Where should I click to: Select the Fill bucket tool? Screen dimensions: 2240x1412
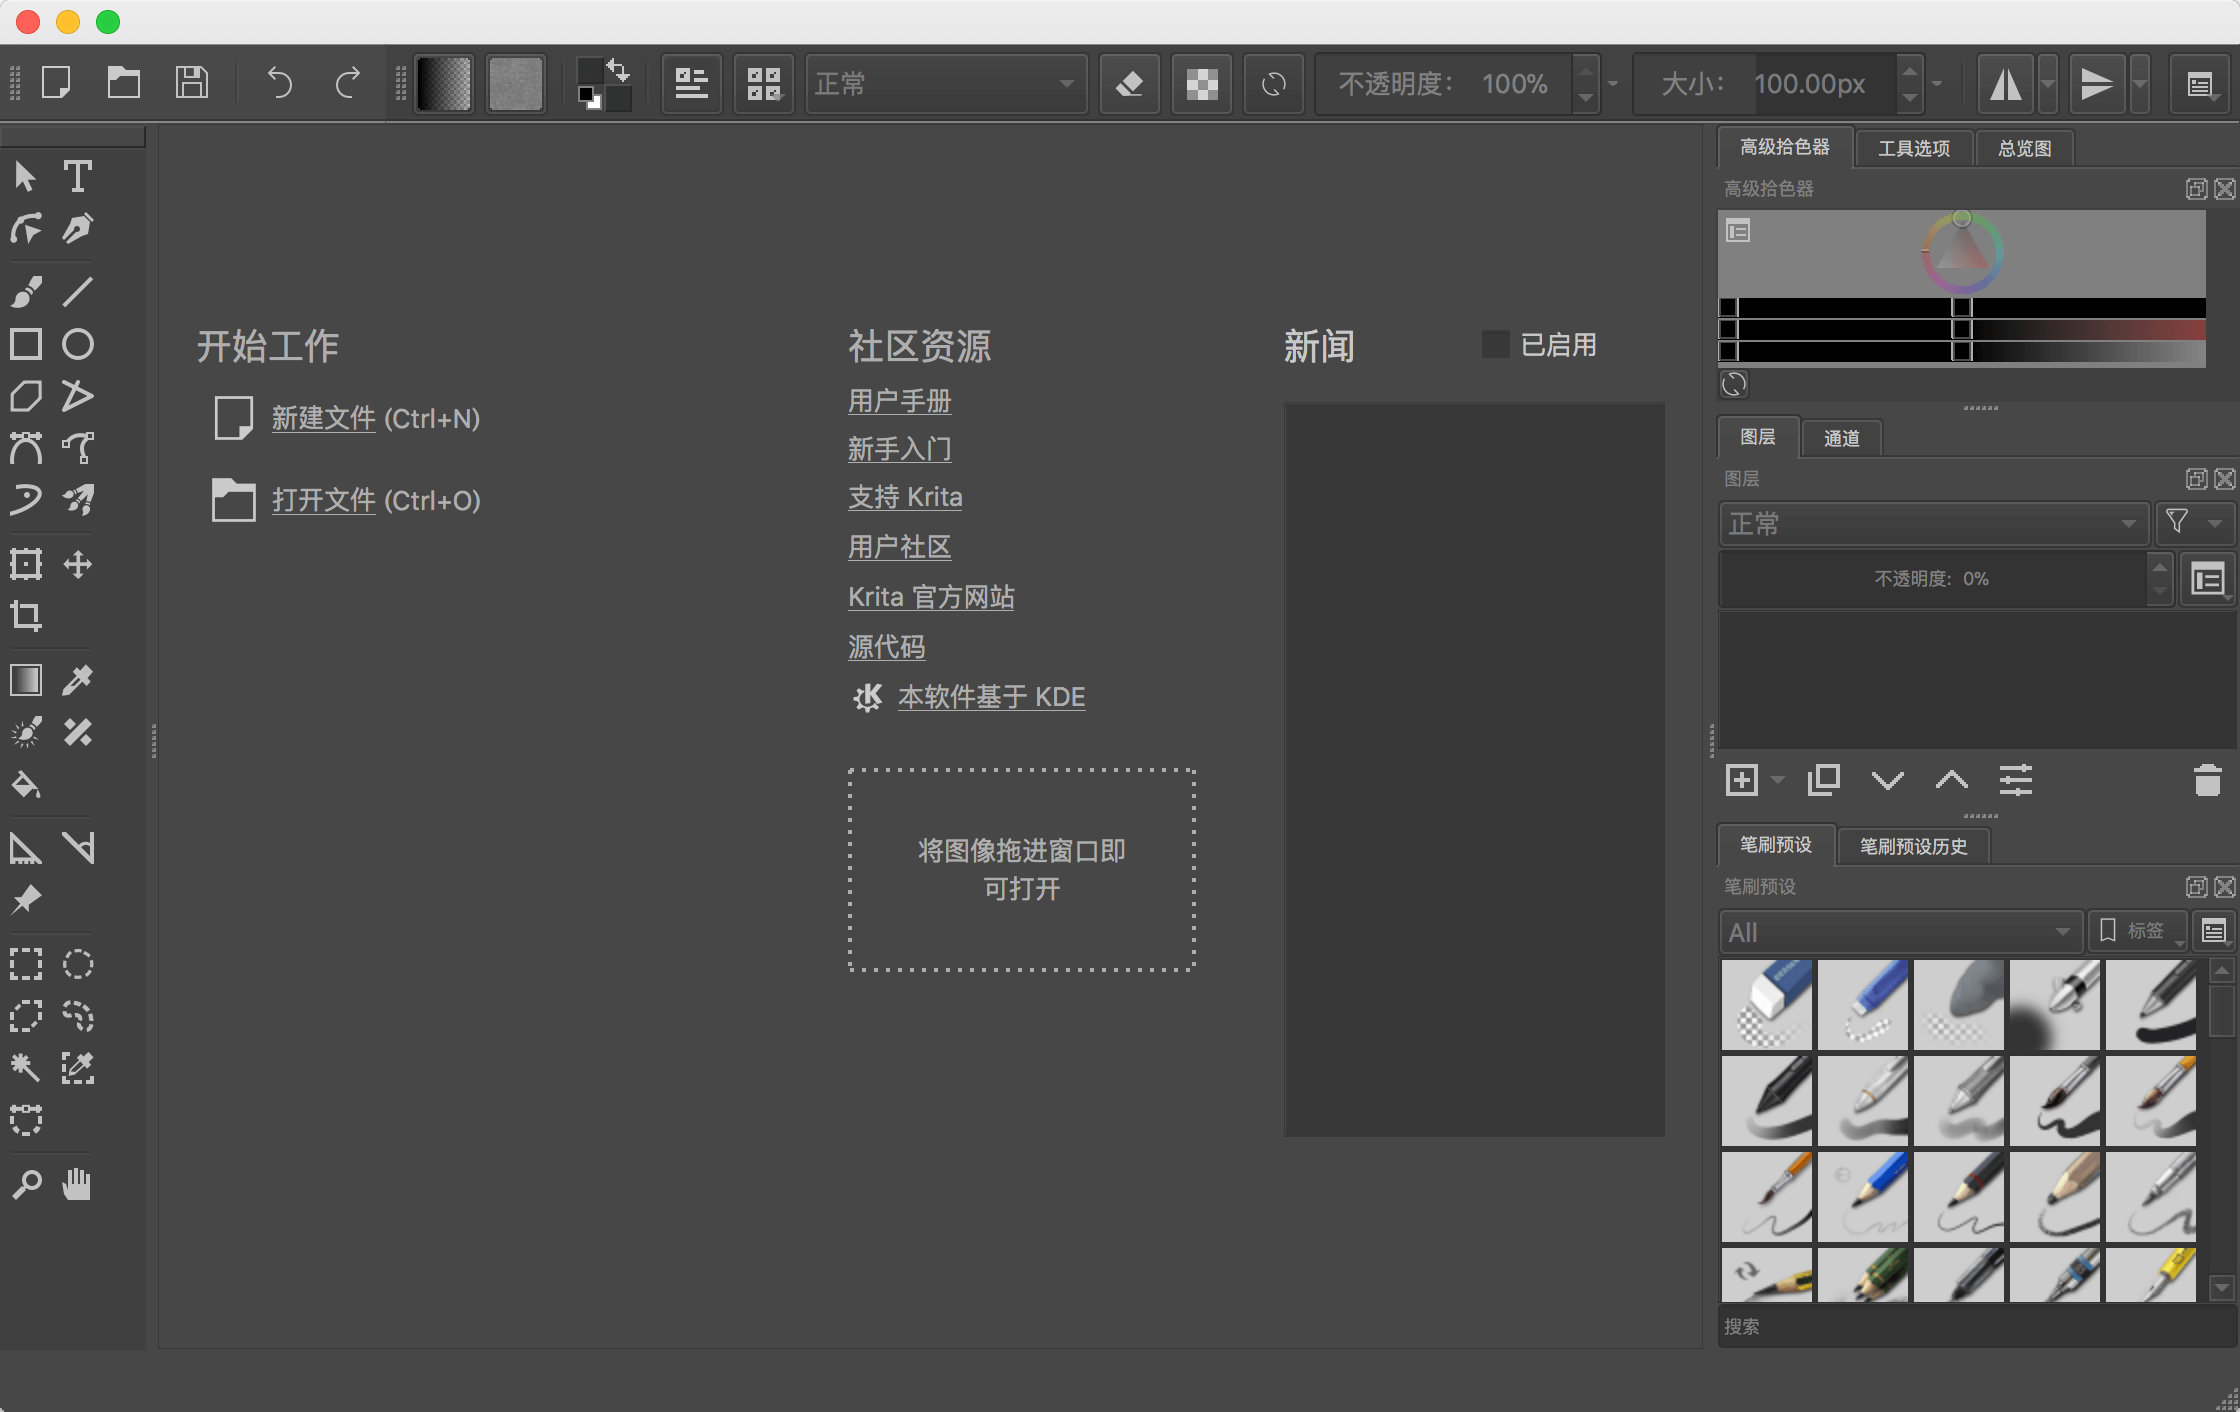tap(26, 784)
